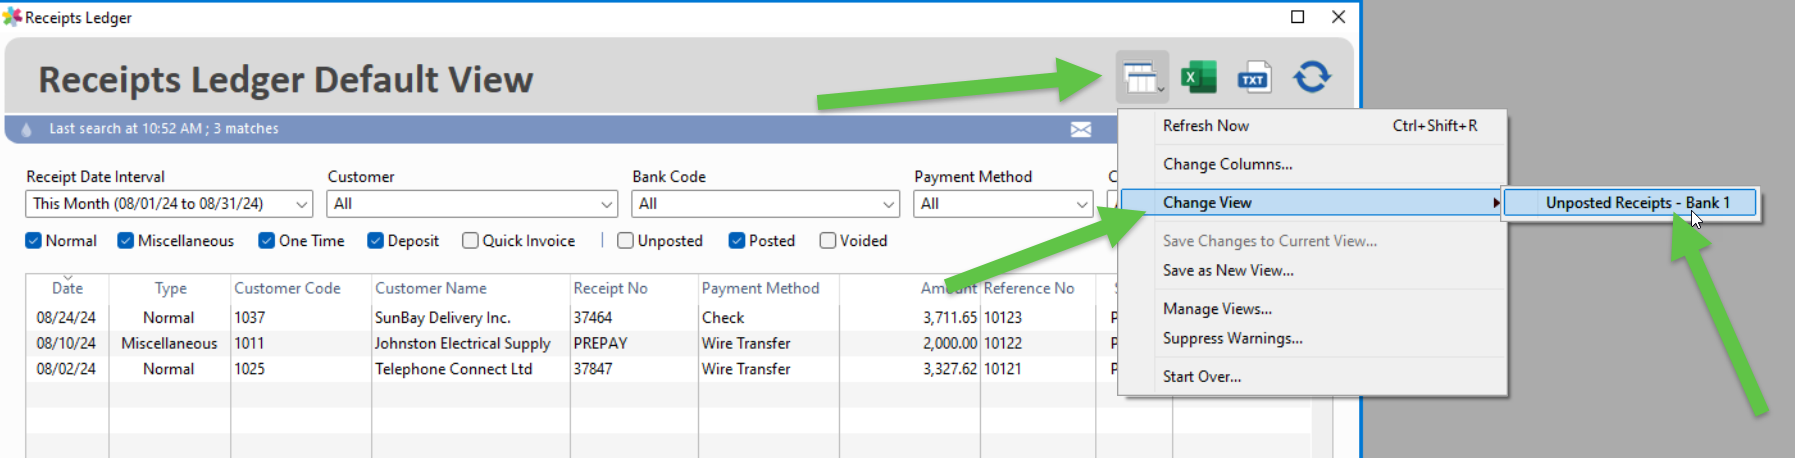This screenshot has height=458, width=1795.
Task: Open Manage Views... menu entry
Action: pyautogui.click(x=1312, y=309)
